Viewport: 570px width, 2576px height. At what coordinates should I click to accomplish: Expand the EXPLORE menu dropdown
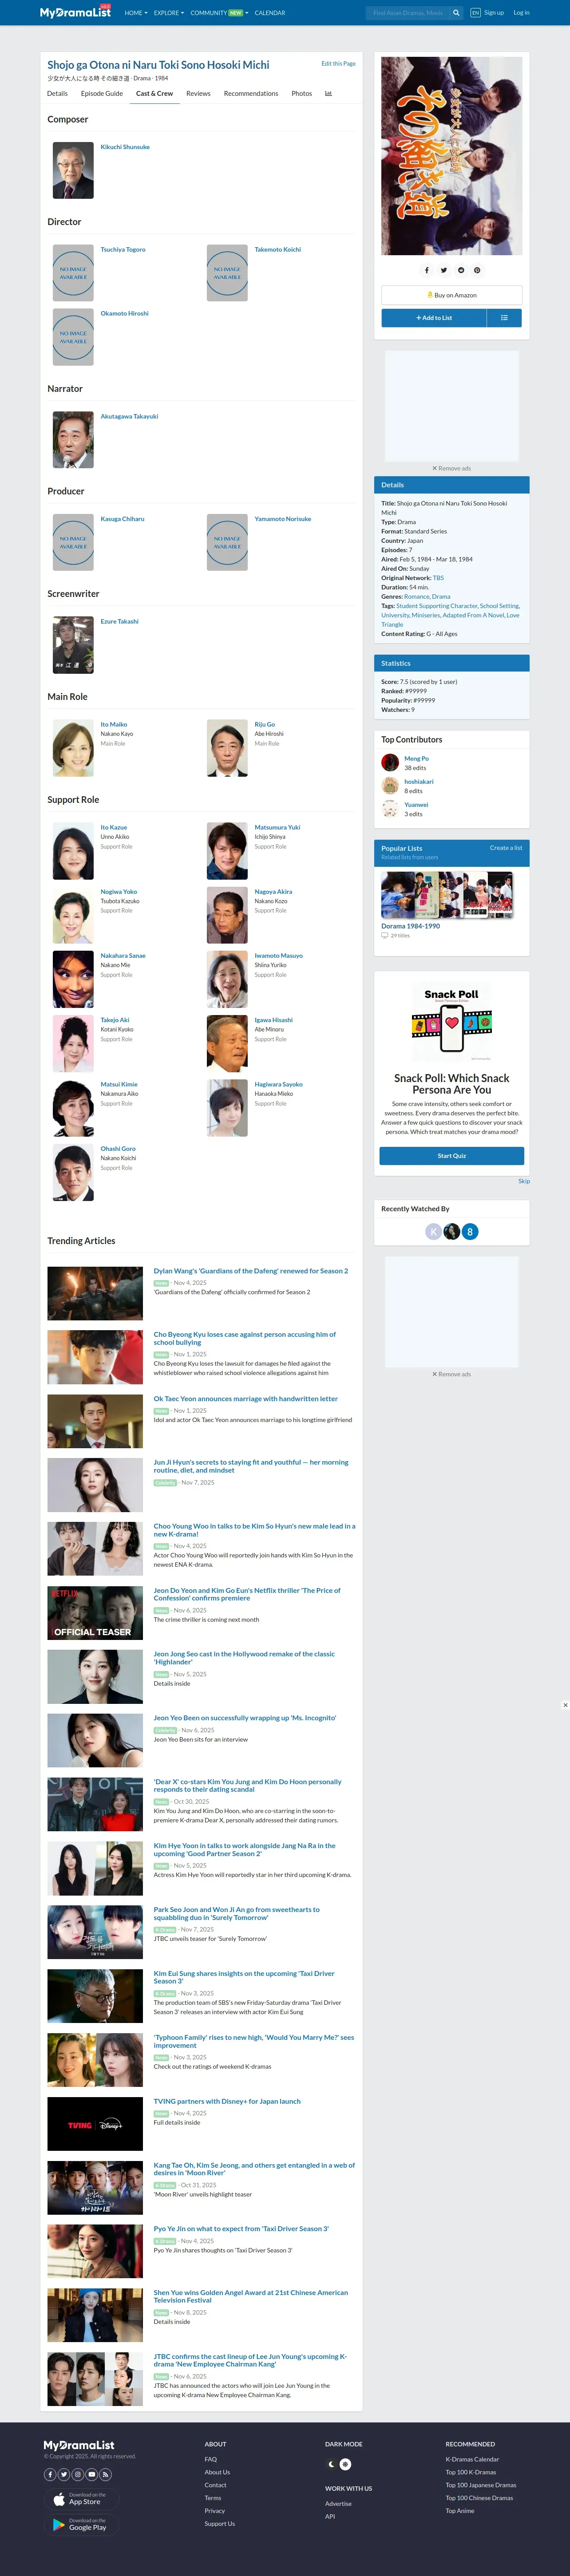coord(169,13)
